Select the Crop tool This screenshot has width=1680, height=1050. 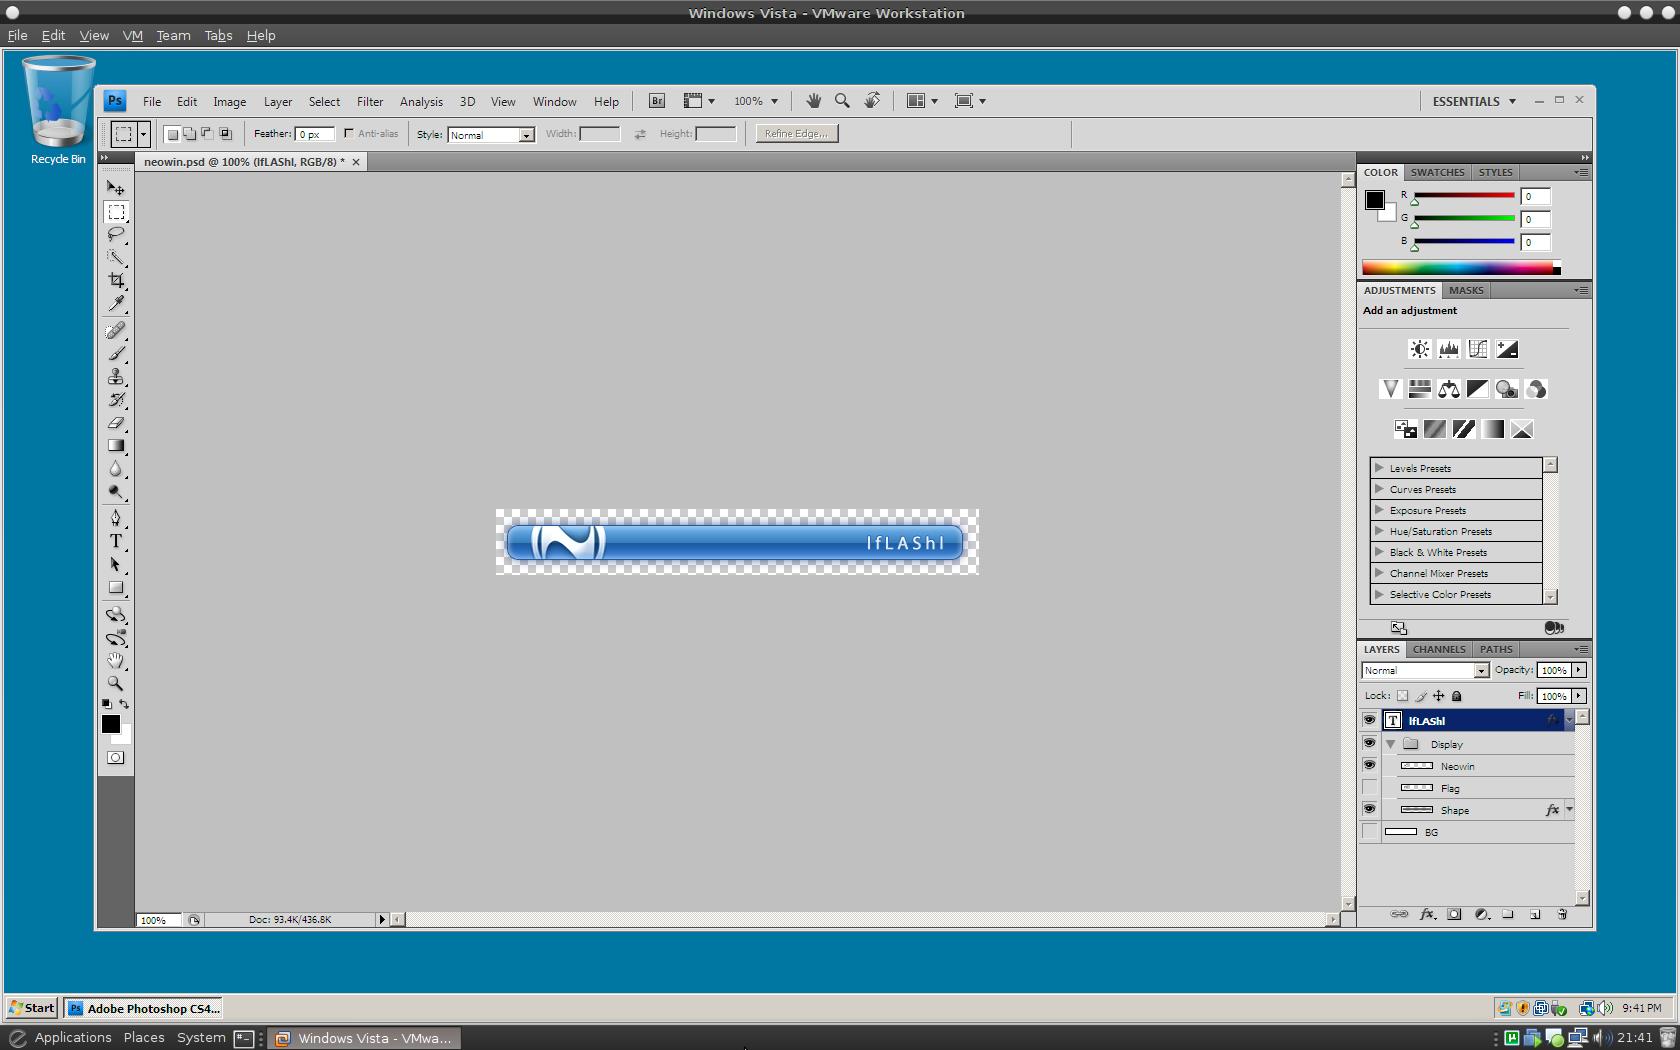116,280
